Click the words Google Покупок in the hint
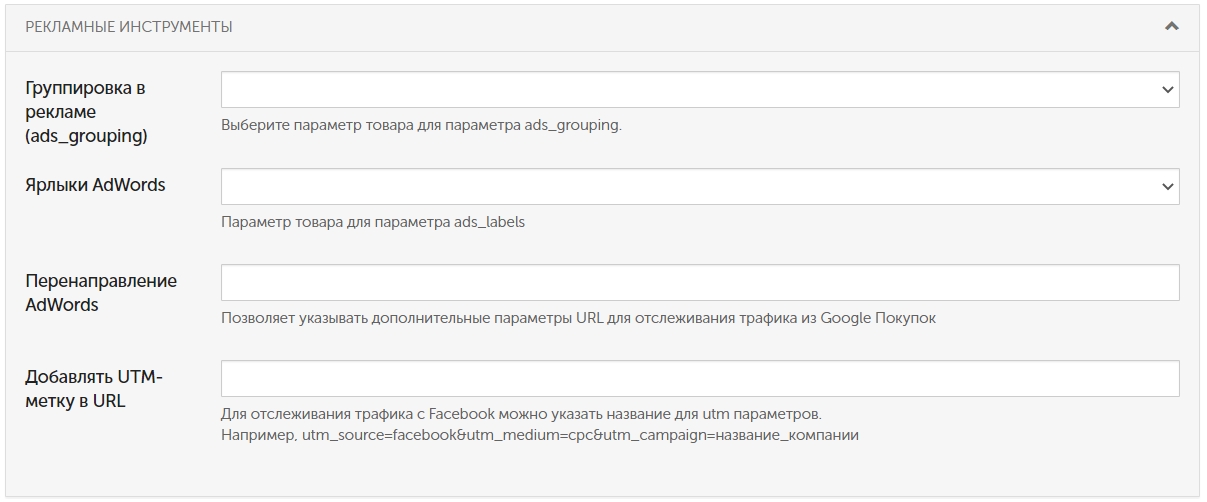1207x502 pixels. tap(878, 318)
